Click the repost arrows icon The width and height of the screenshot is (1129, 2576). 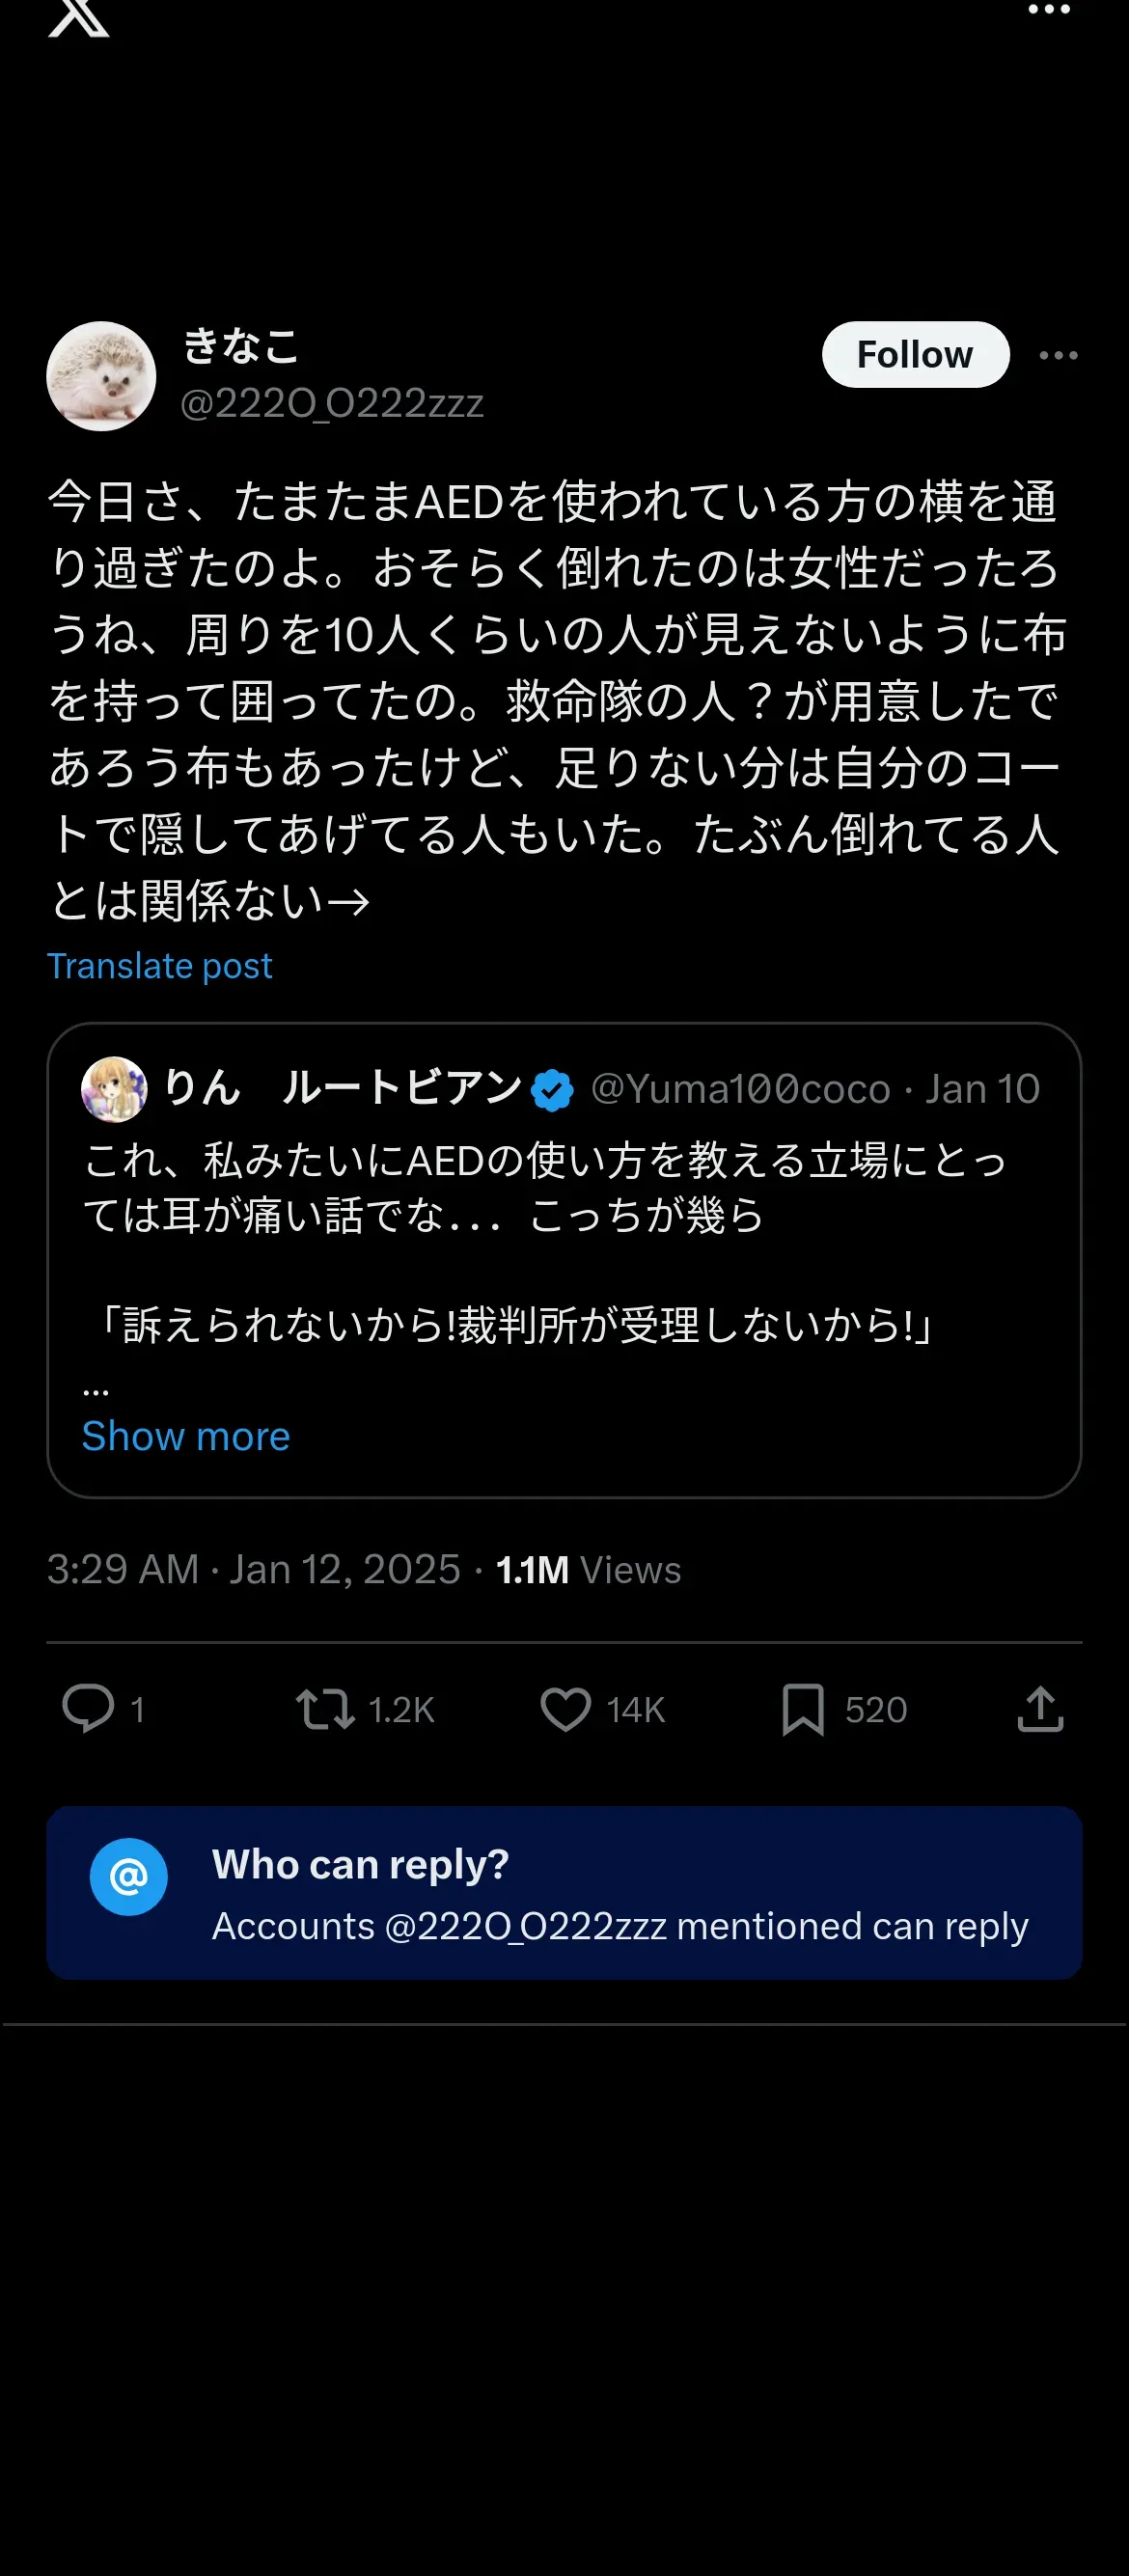pyautogui.click(x=325, y=1708)
